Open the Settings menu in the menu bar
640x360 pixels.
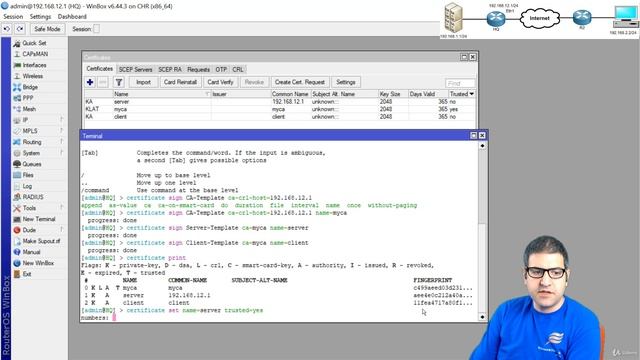click(x=40, y=17)
